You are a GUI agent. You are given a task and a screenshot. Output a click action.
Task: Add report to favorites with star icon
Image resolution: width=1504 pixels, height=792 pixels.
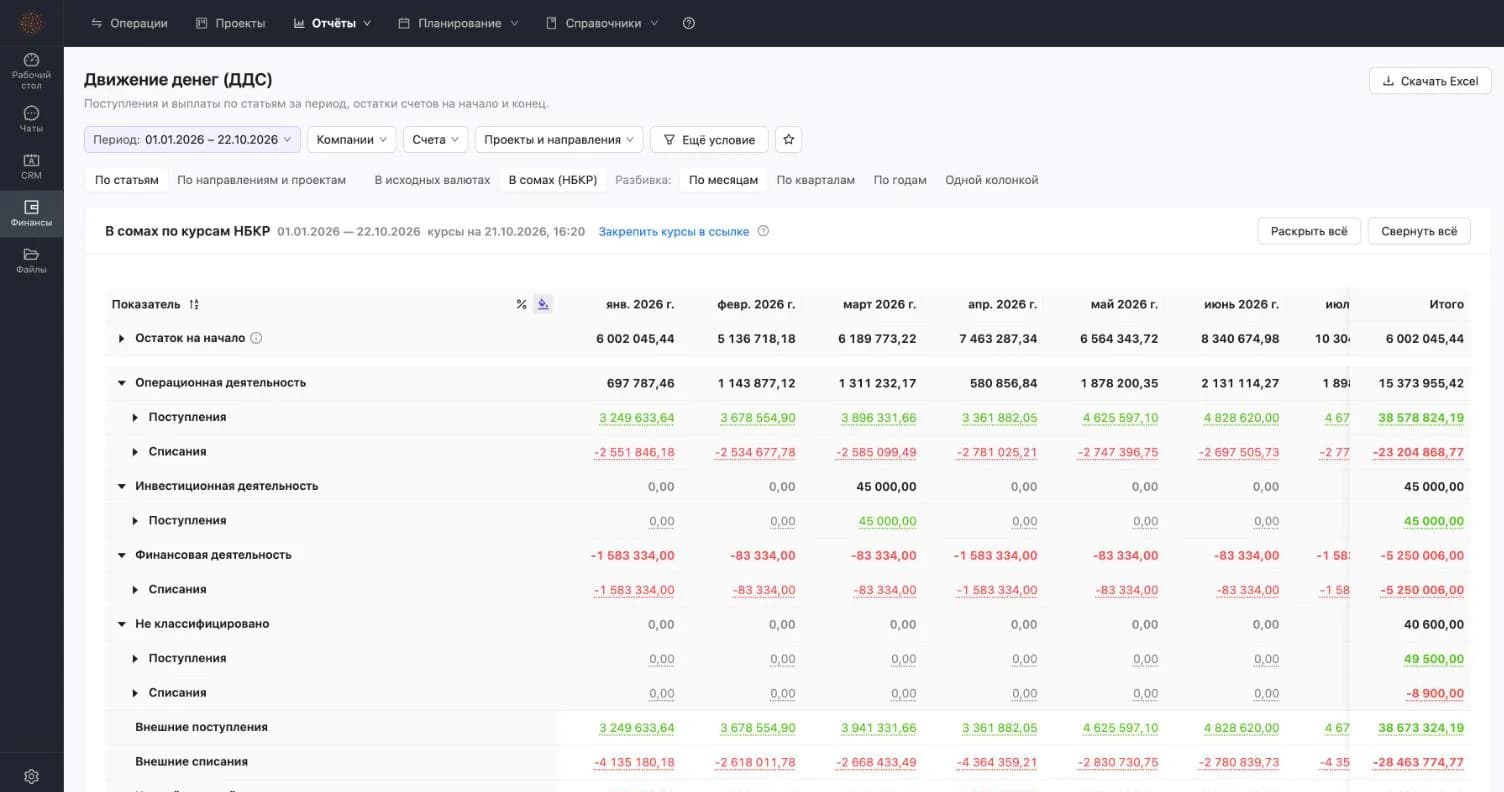(x=788, y=140)
